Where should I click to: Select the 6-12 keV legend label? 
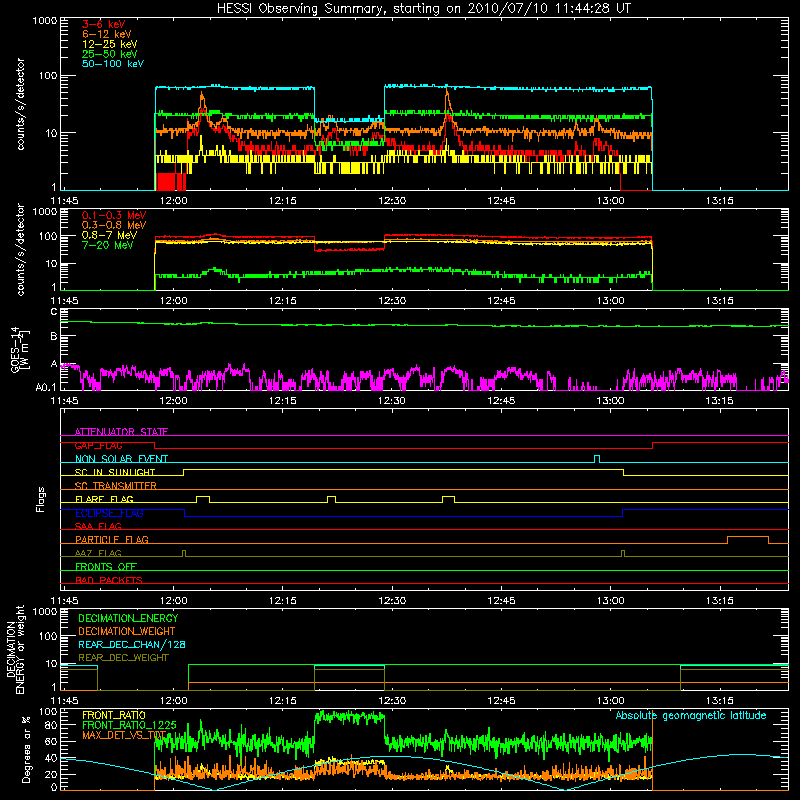point(107,34)
